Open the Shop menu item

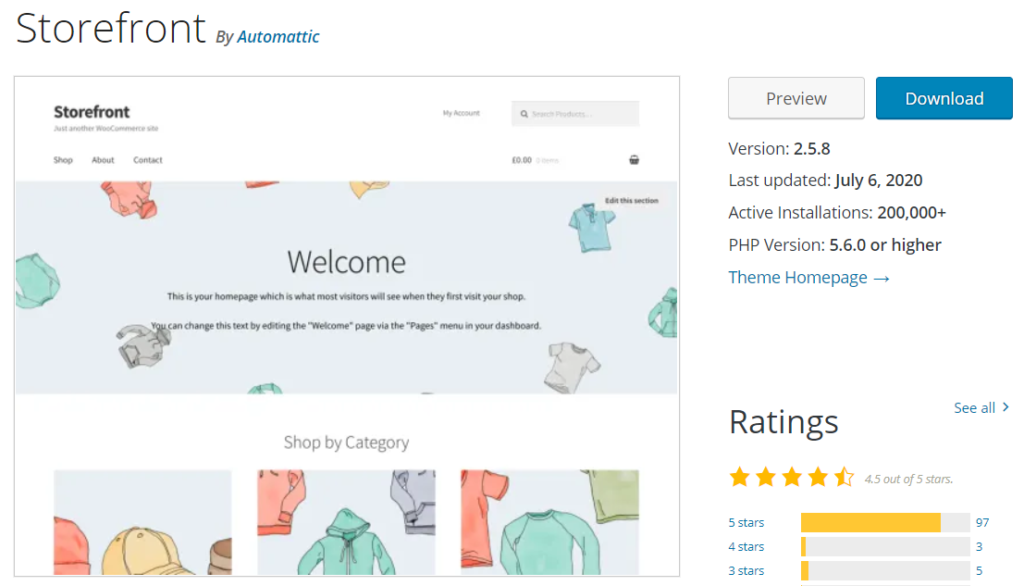(x=63, y=159)
